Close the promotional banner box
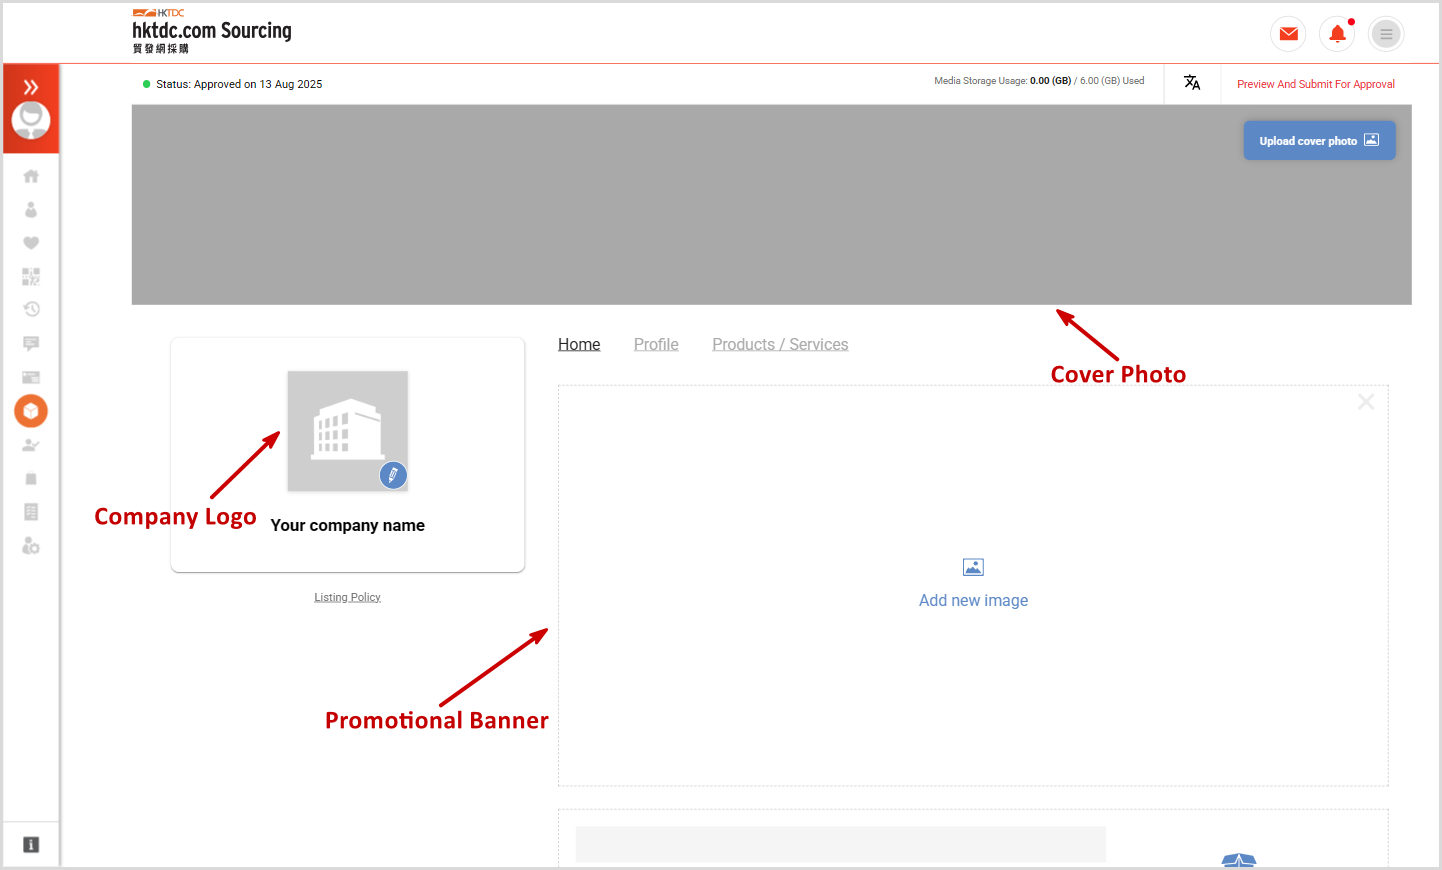 [x=1366, y=402]
